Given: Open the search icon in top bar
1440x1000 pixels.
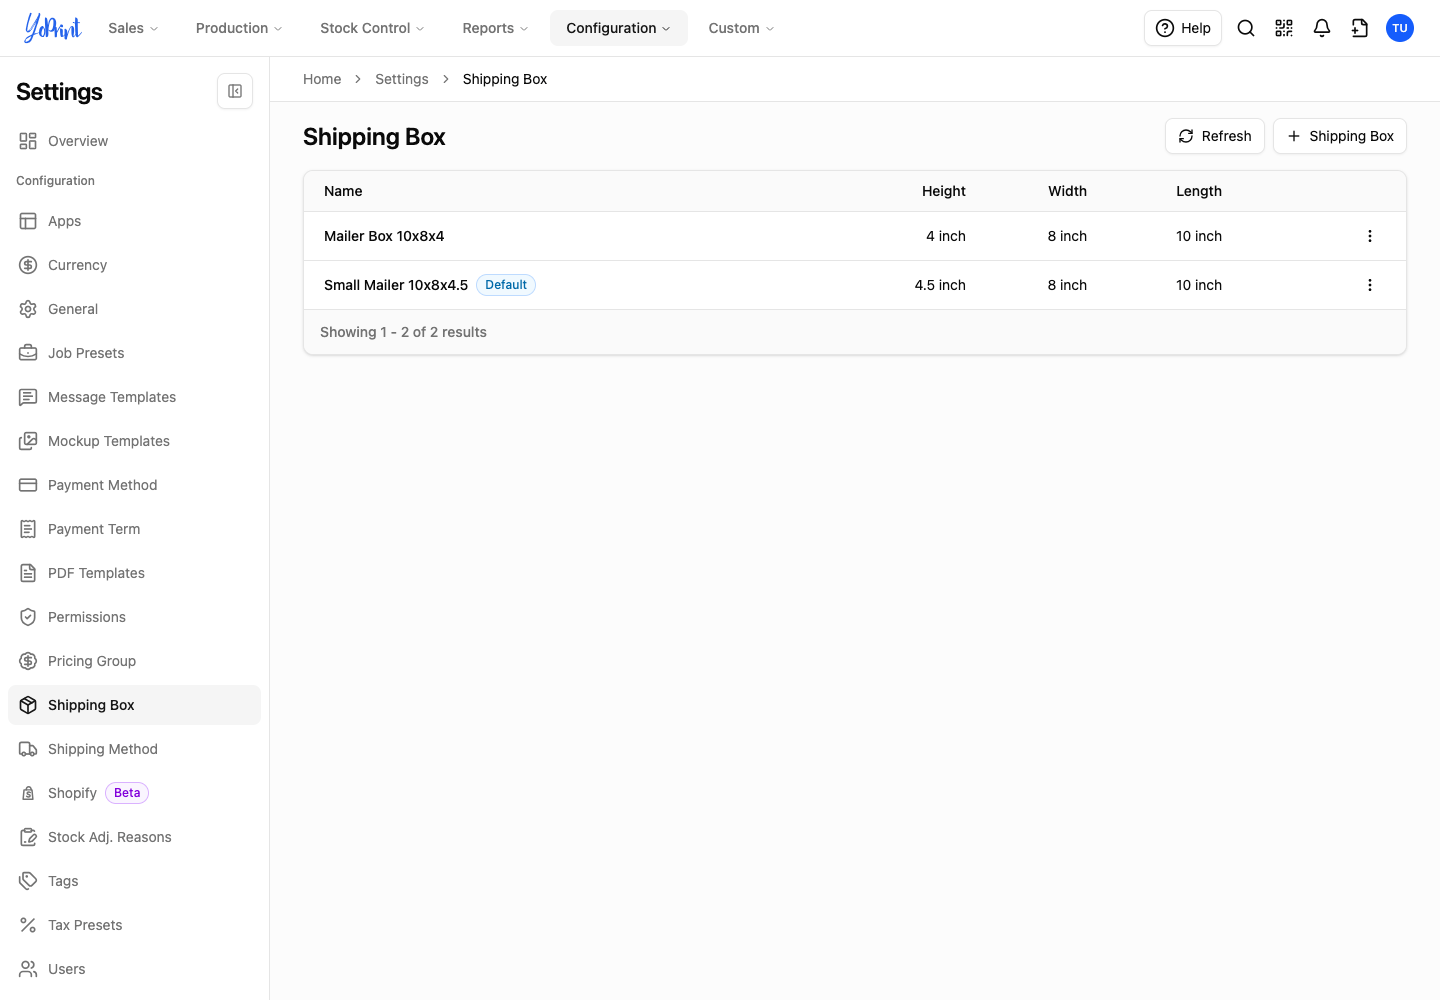Looking at the screenshot, I should 1246,28.
